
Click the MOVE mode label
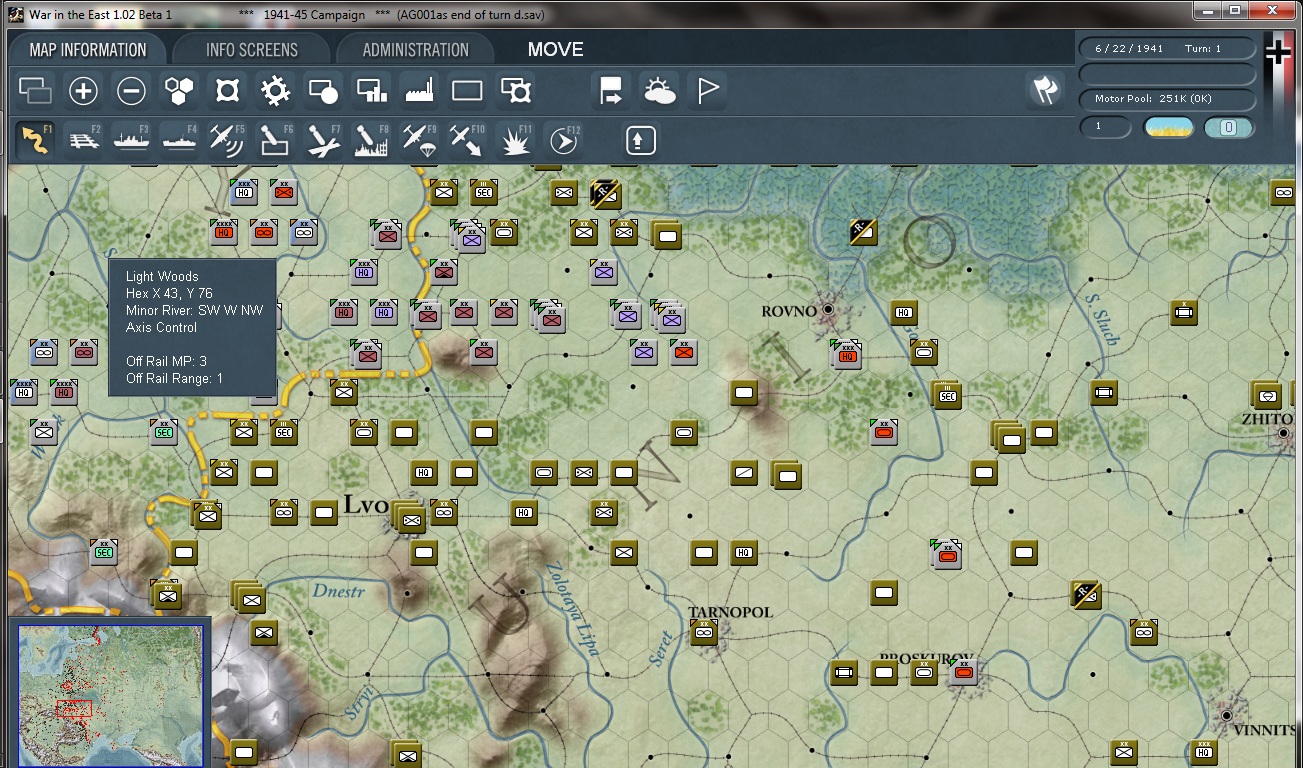tap(555, 50)
